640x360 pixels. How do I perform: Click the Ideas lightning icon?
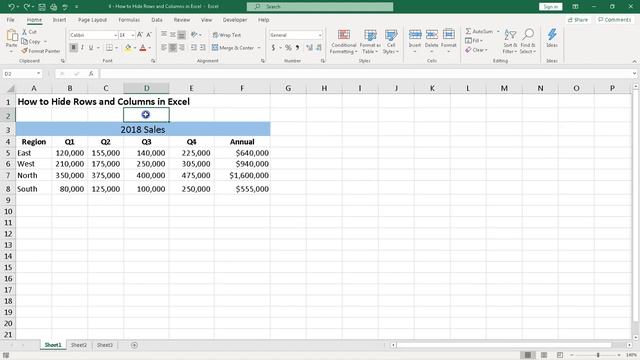[552, 38]
